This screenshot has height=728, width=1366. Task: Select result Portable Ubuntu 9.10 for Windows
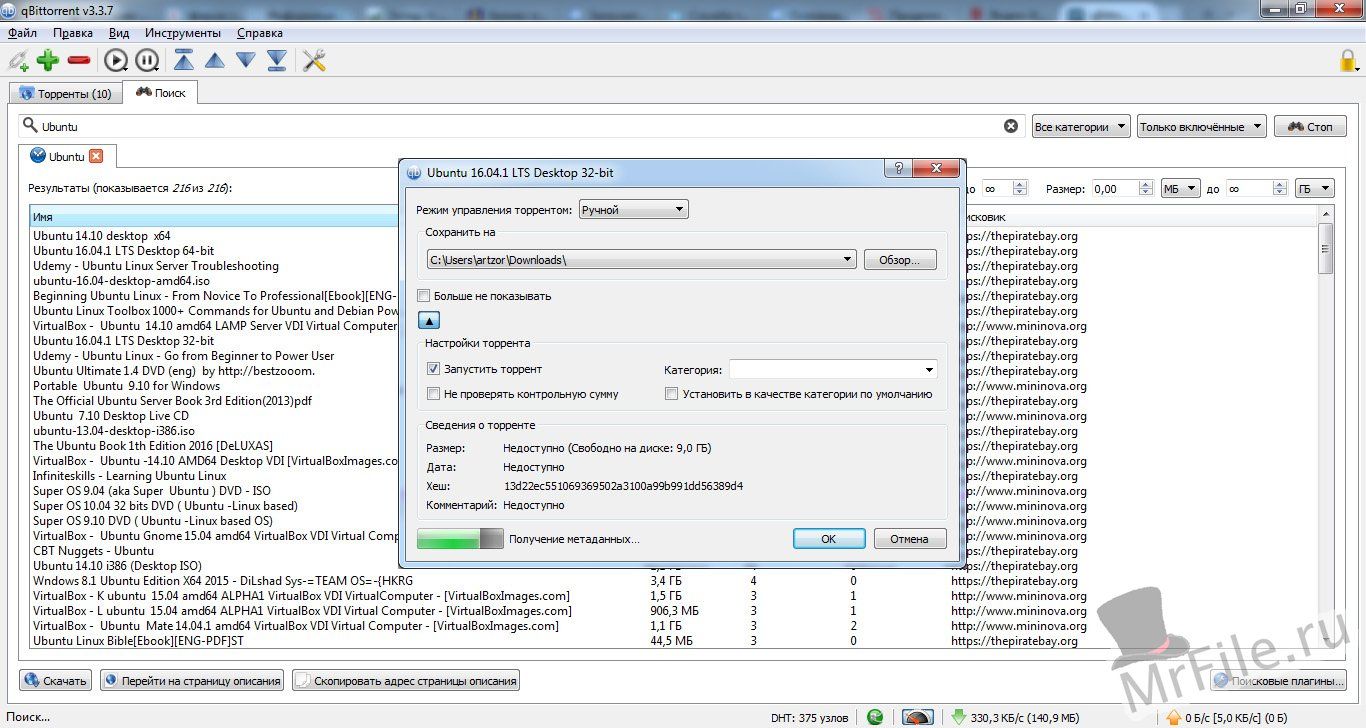pos(126,386)
